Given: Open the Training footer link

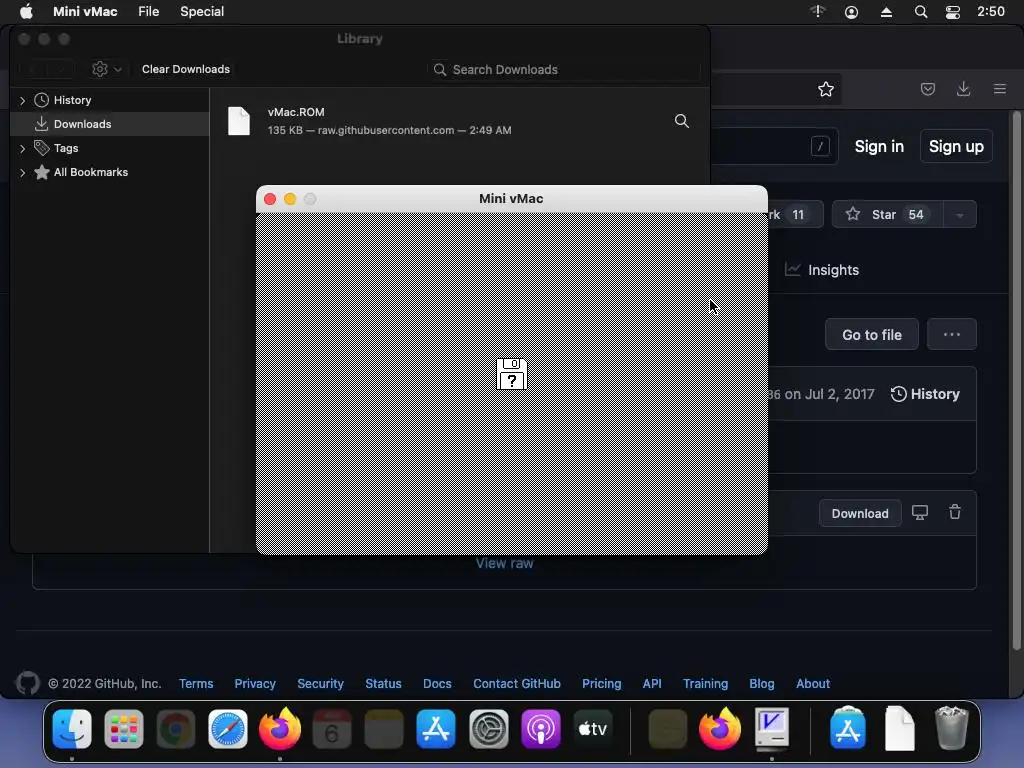Looking at the screenshot, I should coord(705,684).
